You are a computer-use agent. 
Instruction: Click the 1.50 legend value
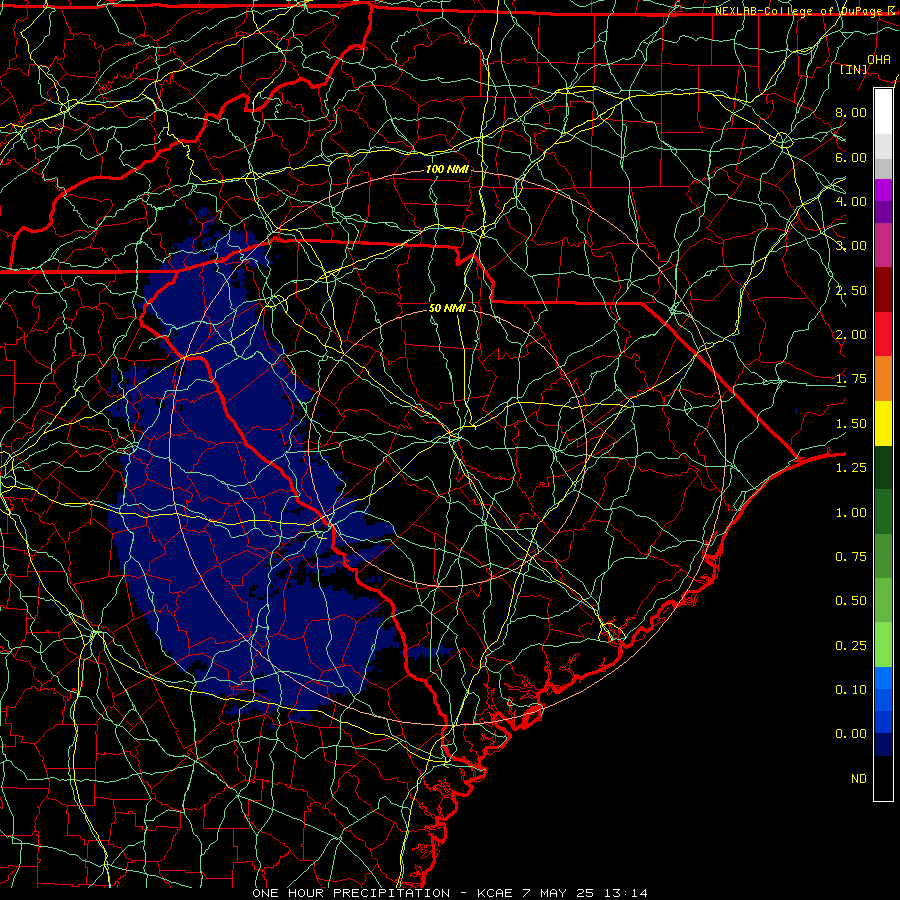pos(851,424)
